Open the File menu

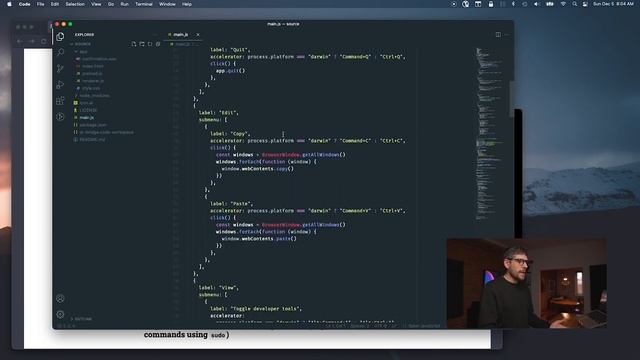point(40,4)
